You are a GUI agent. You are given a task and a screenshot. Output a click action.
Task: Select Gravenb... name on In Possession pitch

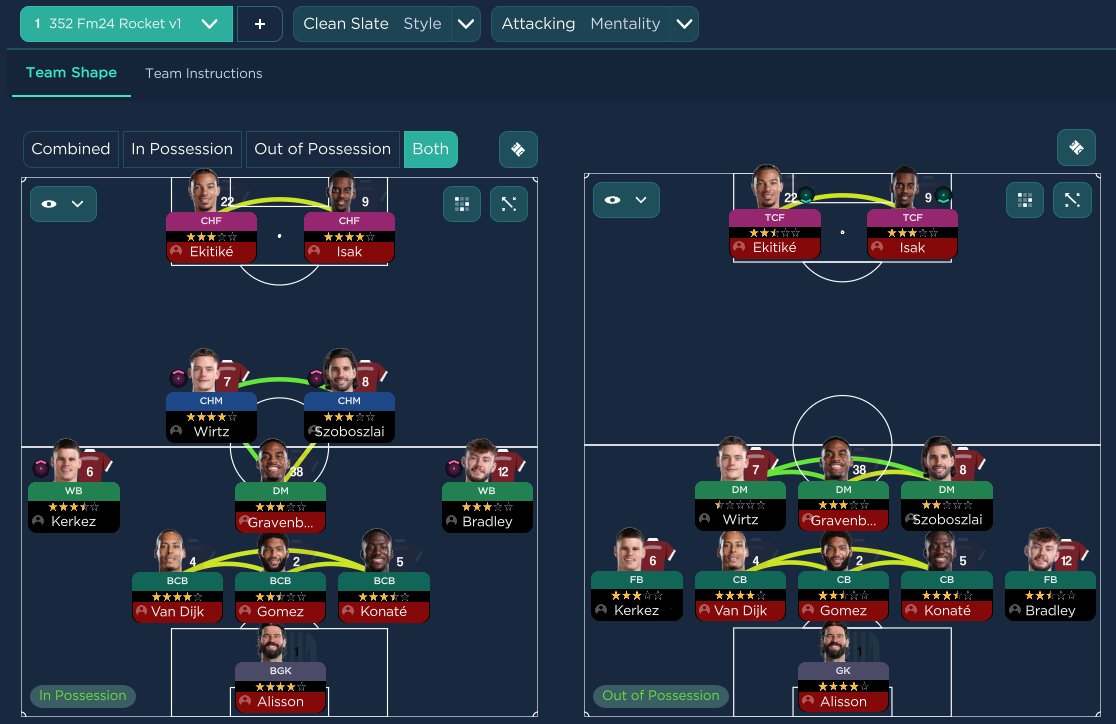point(280,523)
